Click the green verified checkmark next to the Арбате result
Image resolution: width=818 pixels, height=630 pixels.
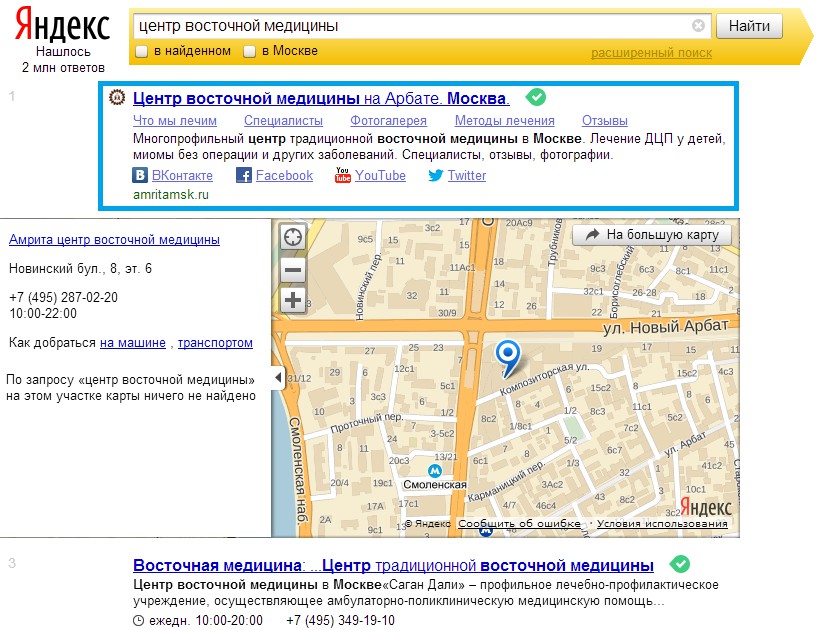click(x=536, y=97)
